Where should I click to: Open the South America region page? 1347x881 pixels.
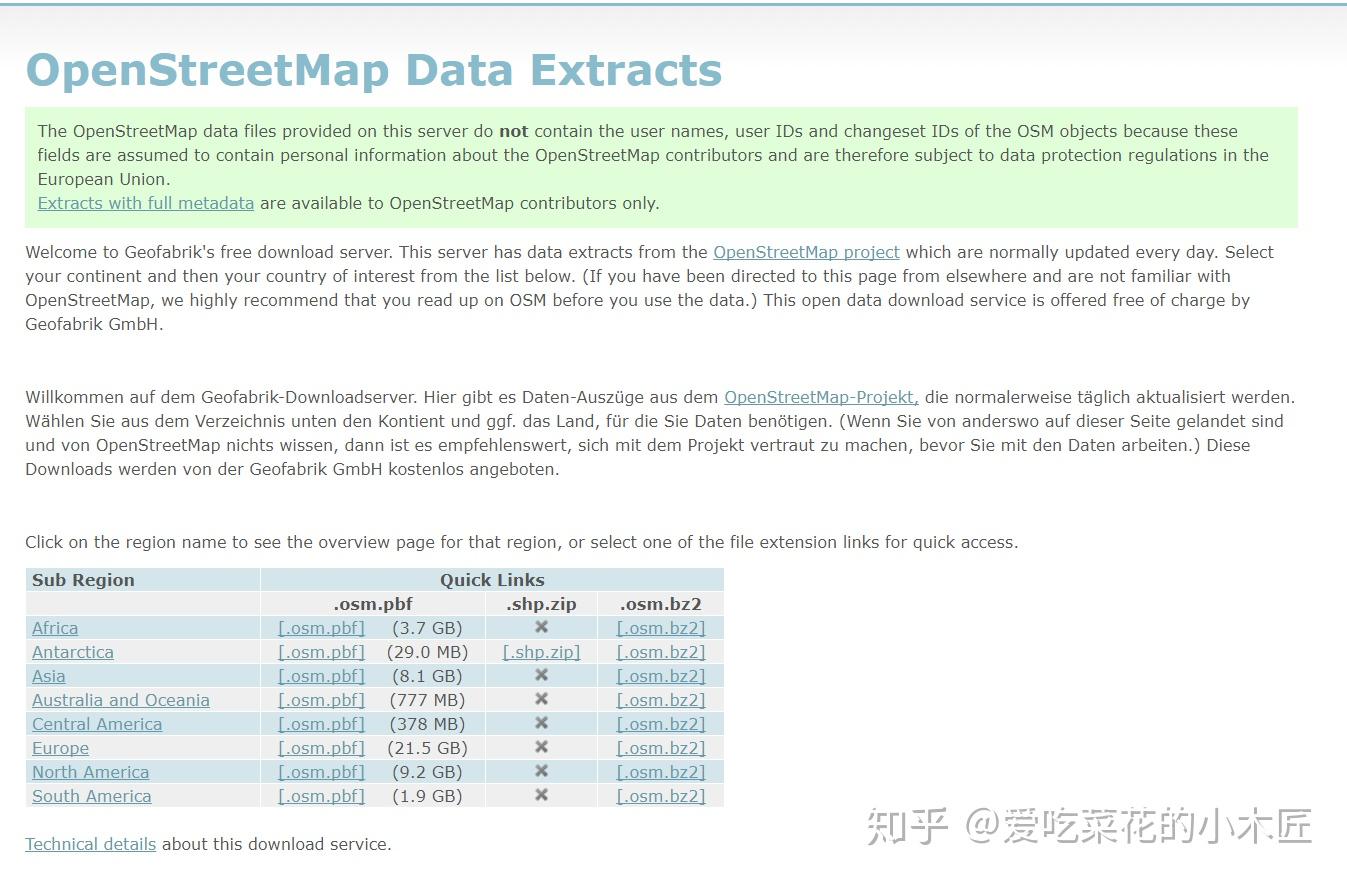(91, 796)
